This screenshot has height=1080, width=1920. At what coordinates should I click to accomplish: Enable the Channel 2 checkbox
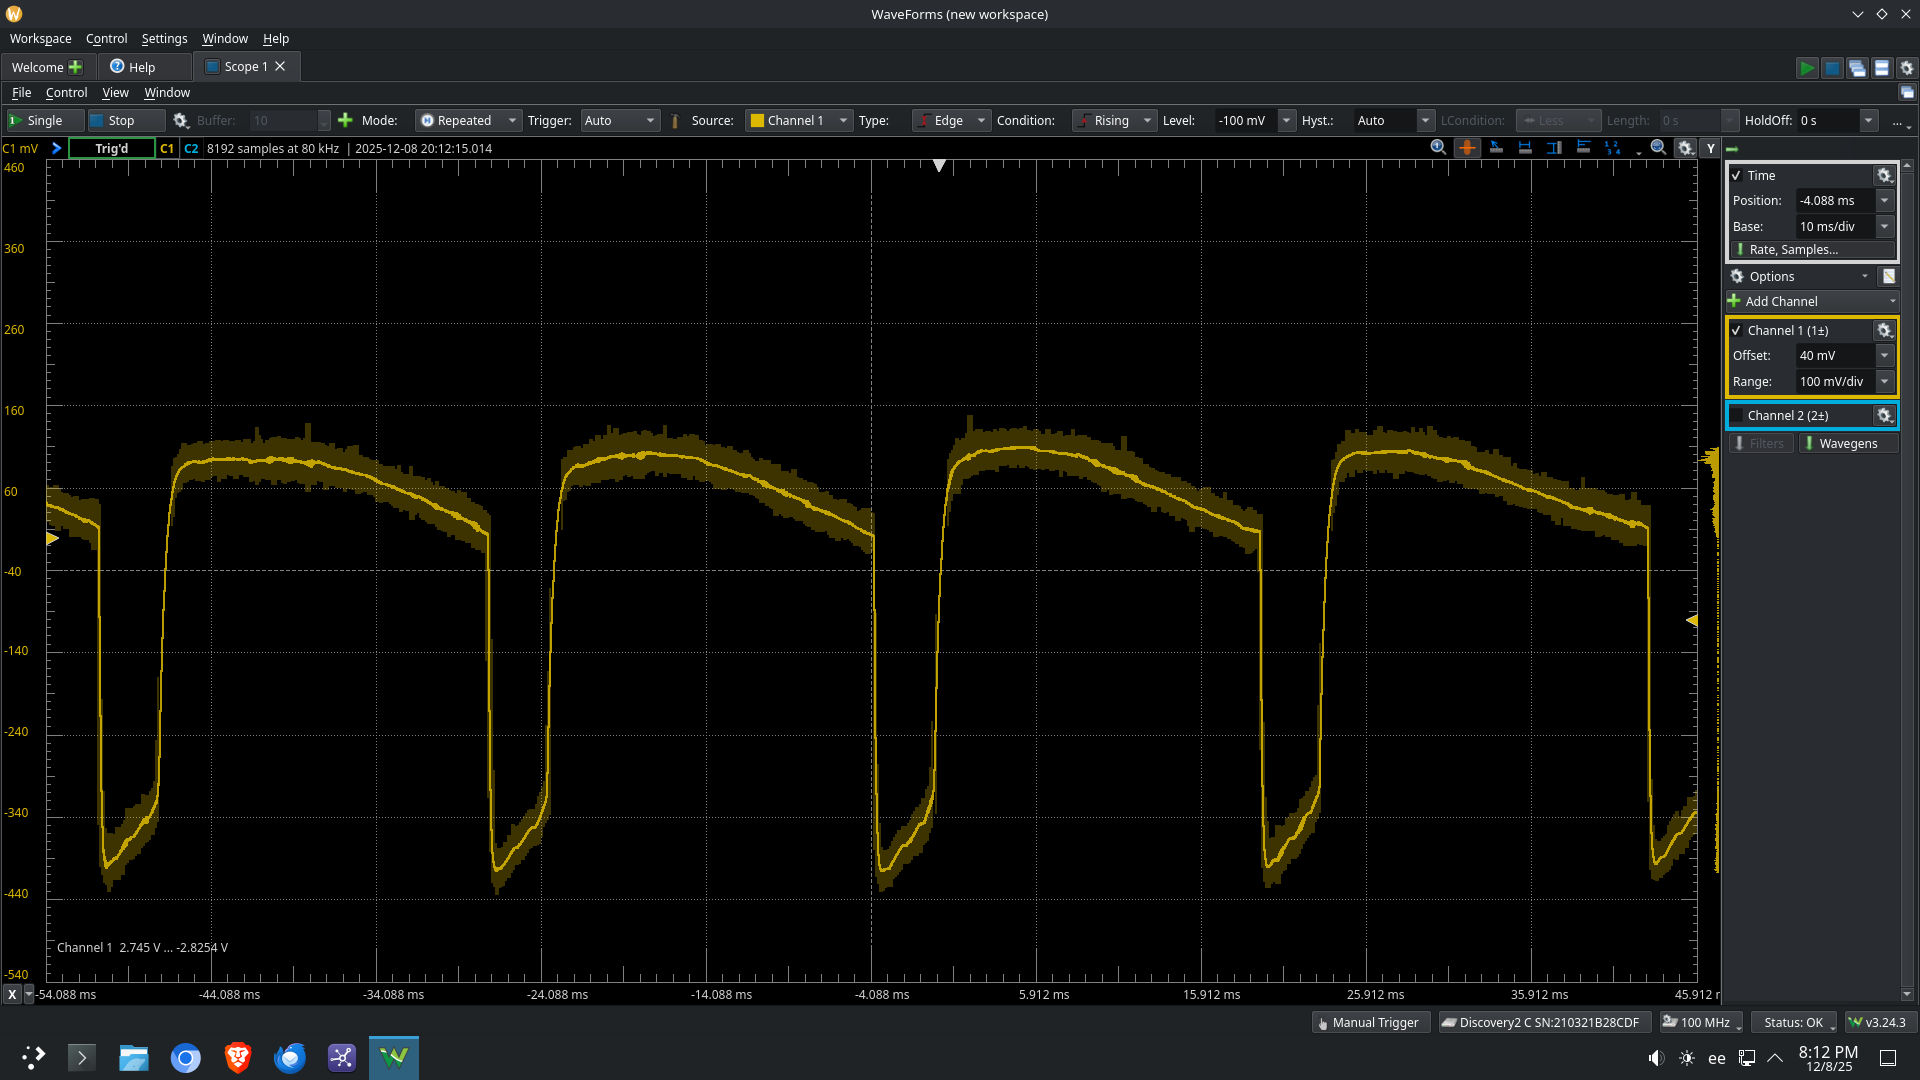pyautogui.click(x=1737, y=416)
